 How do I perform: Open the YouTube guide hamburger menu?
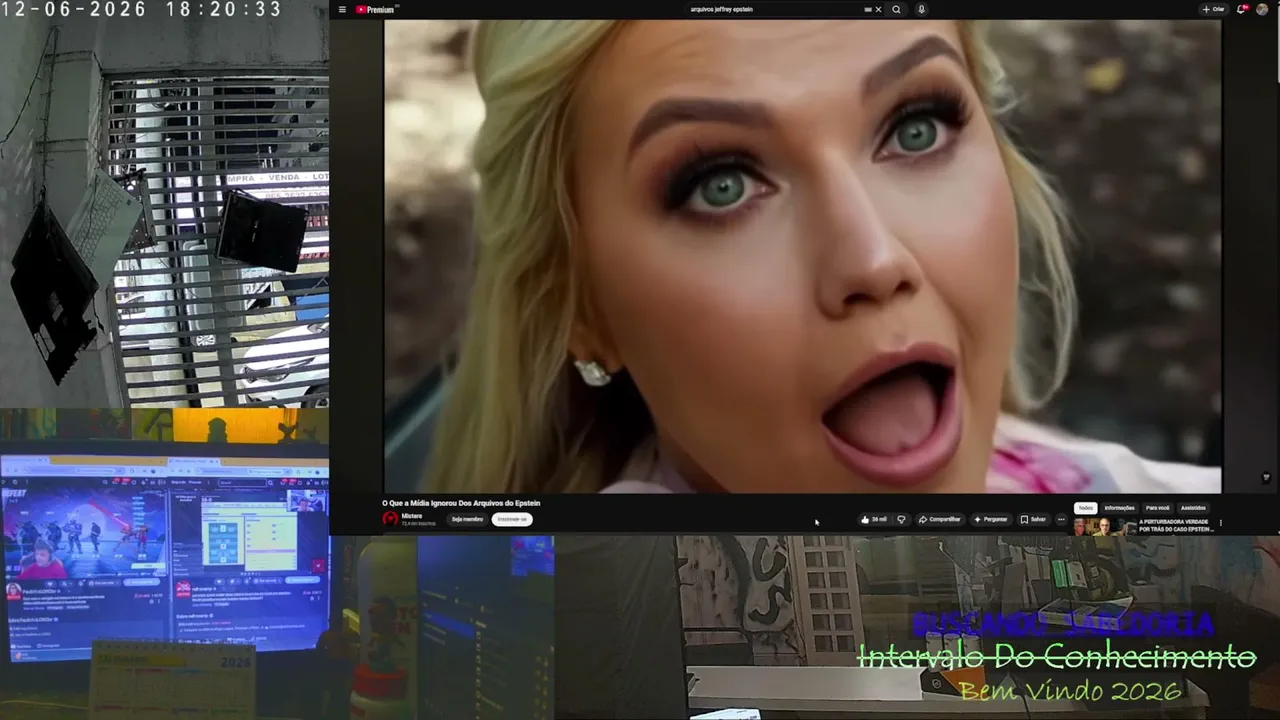(342, 10)
